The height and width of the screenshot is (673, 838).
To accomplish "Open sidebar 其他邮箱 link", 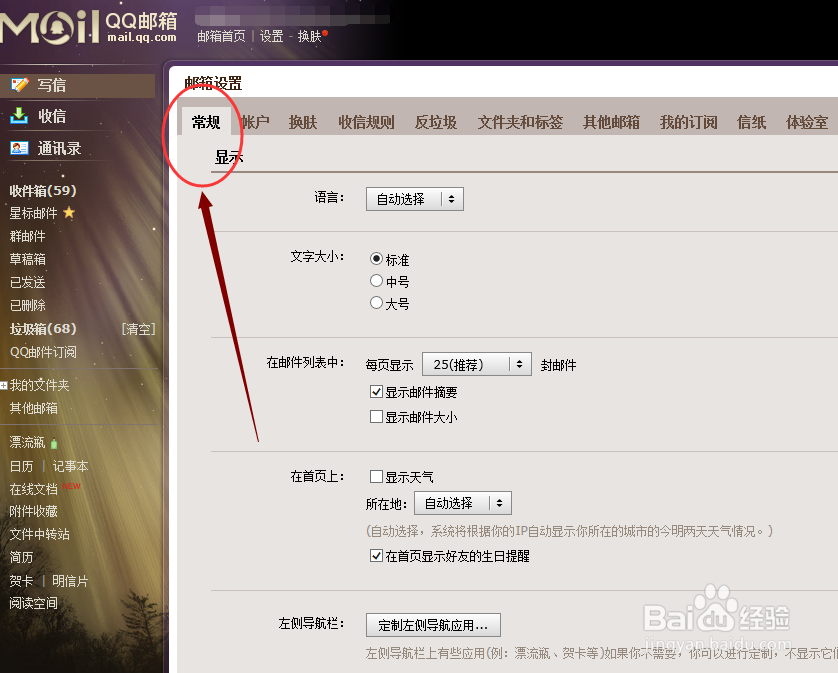I will coord(33,408).
